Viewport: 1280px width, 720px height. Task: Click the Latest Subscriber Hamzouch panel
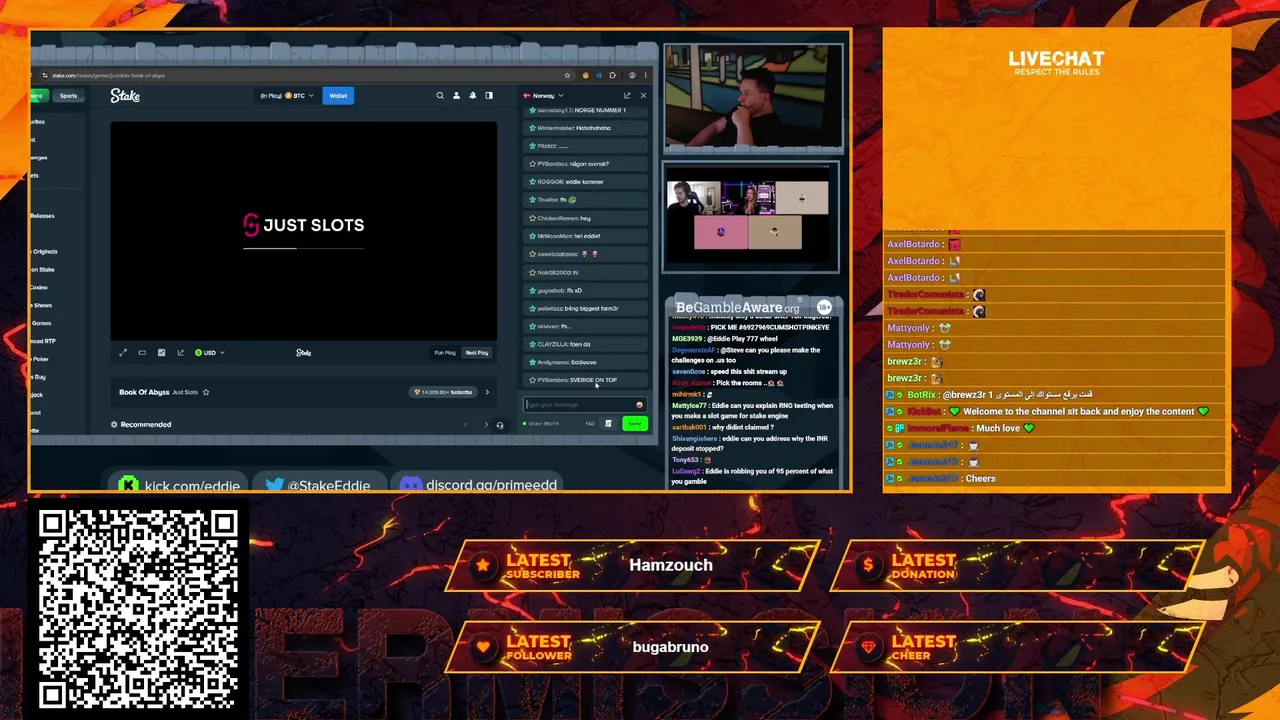(x=632, y=566)
